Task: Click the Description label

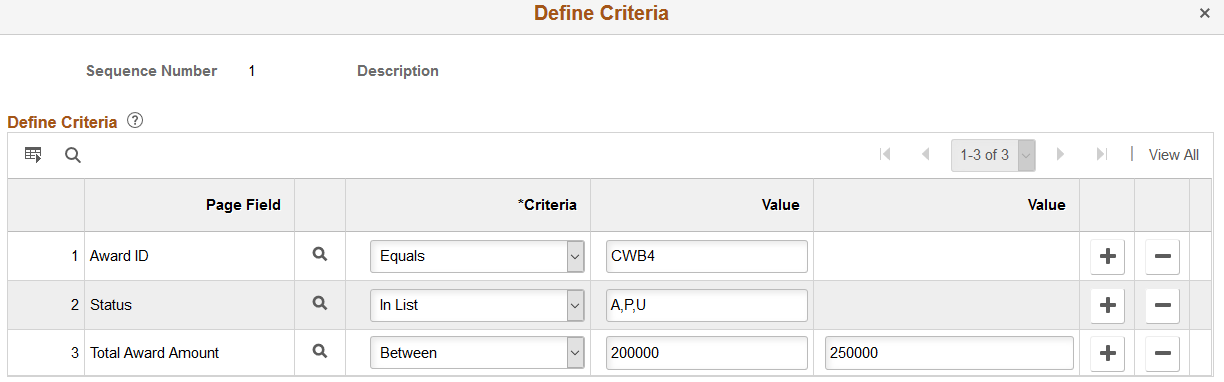Action: click(398, 71)
